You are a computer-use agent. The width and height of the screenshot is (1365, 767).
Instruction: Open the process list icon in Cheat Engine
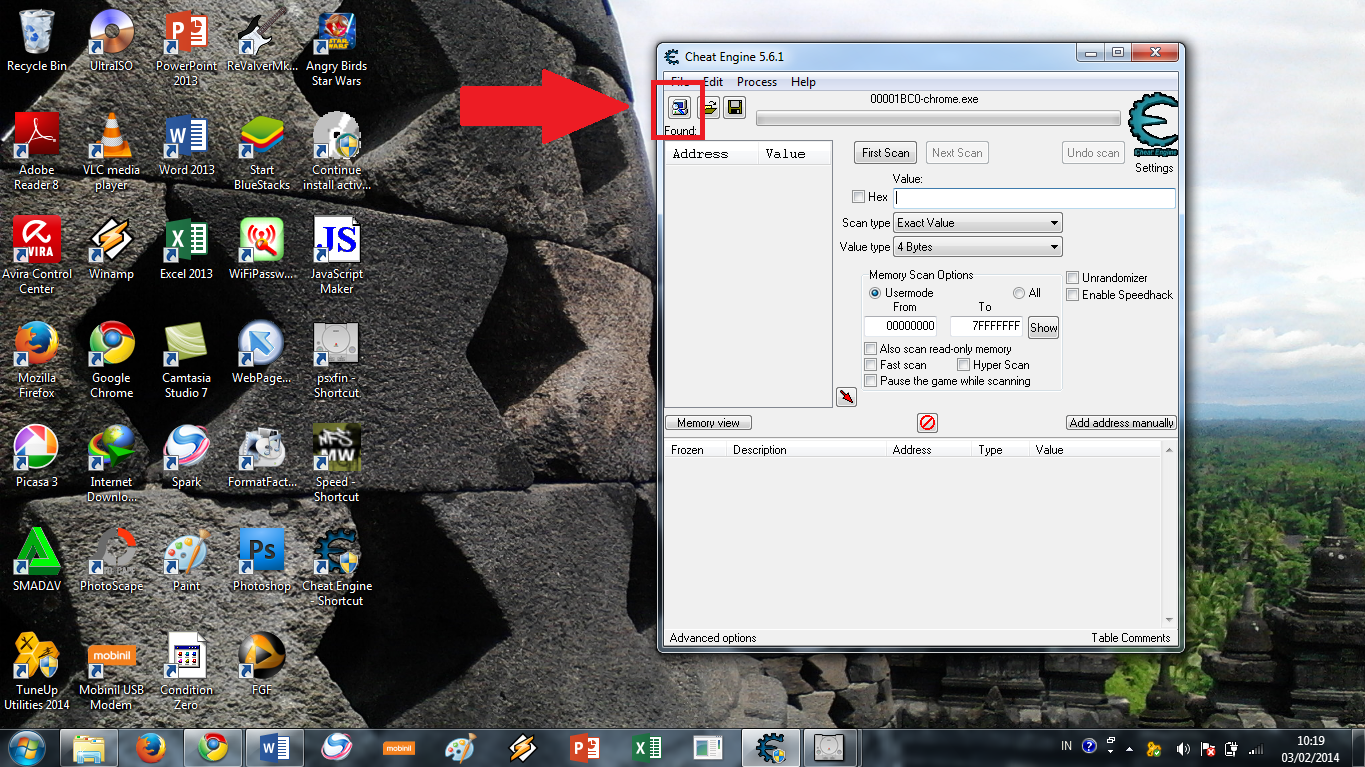click(679, 107)
